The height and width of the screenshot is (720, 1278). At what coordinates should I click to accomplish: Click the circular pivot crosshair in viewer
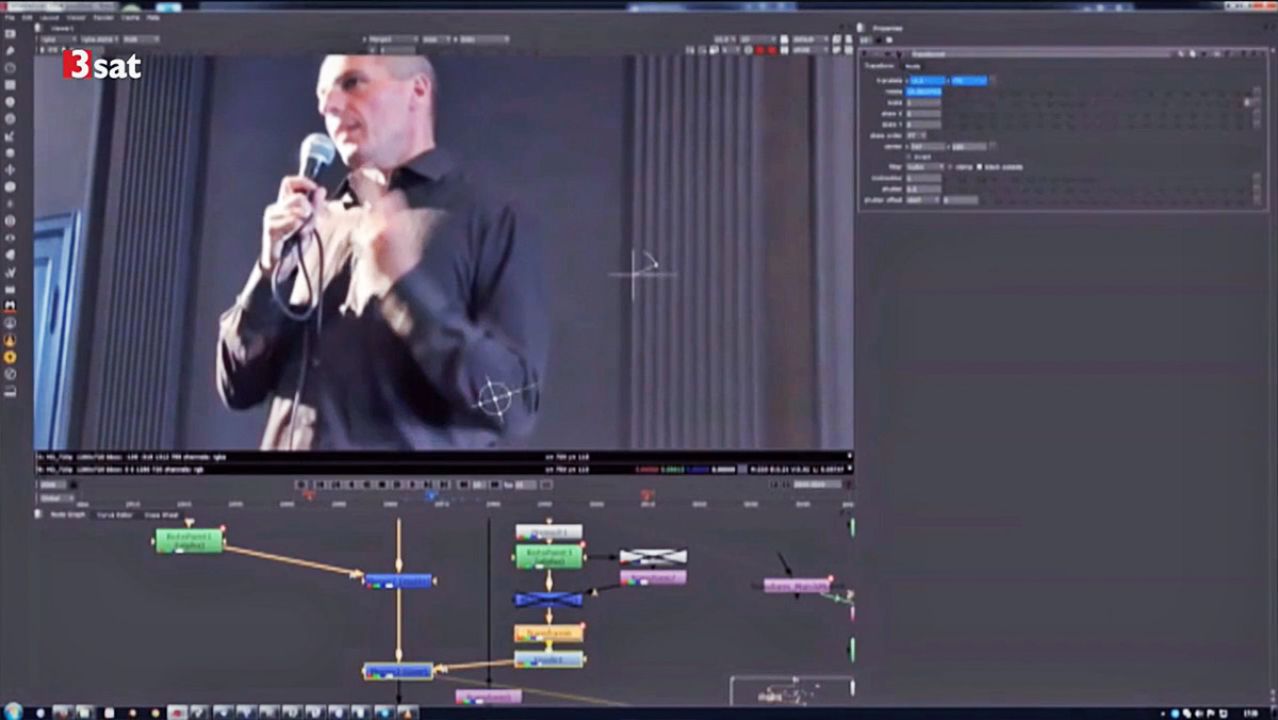pyautogui.click(x=496, y=398)
